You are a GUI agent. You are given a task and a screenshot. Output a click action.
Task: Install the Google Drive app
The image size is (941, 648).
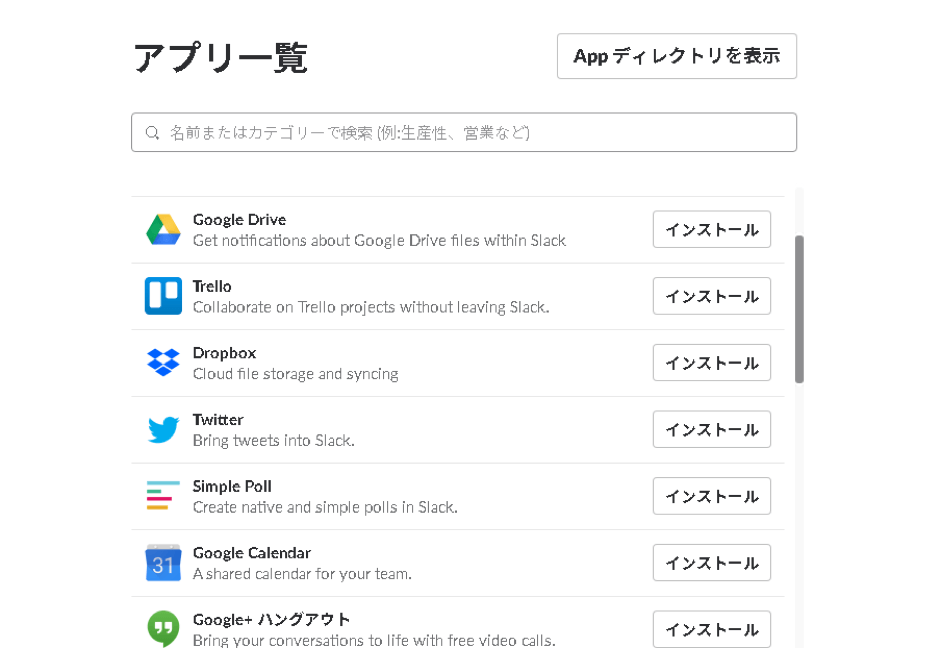[711, 230]
